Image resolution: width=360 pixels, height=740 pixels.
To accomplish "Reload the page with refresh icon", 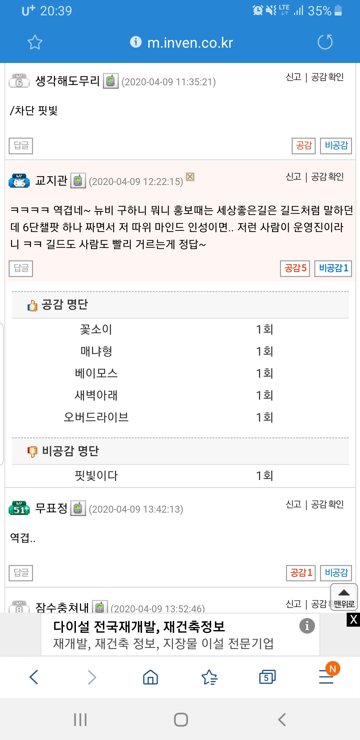I will [x=325, y=42].
